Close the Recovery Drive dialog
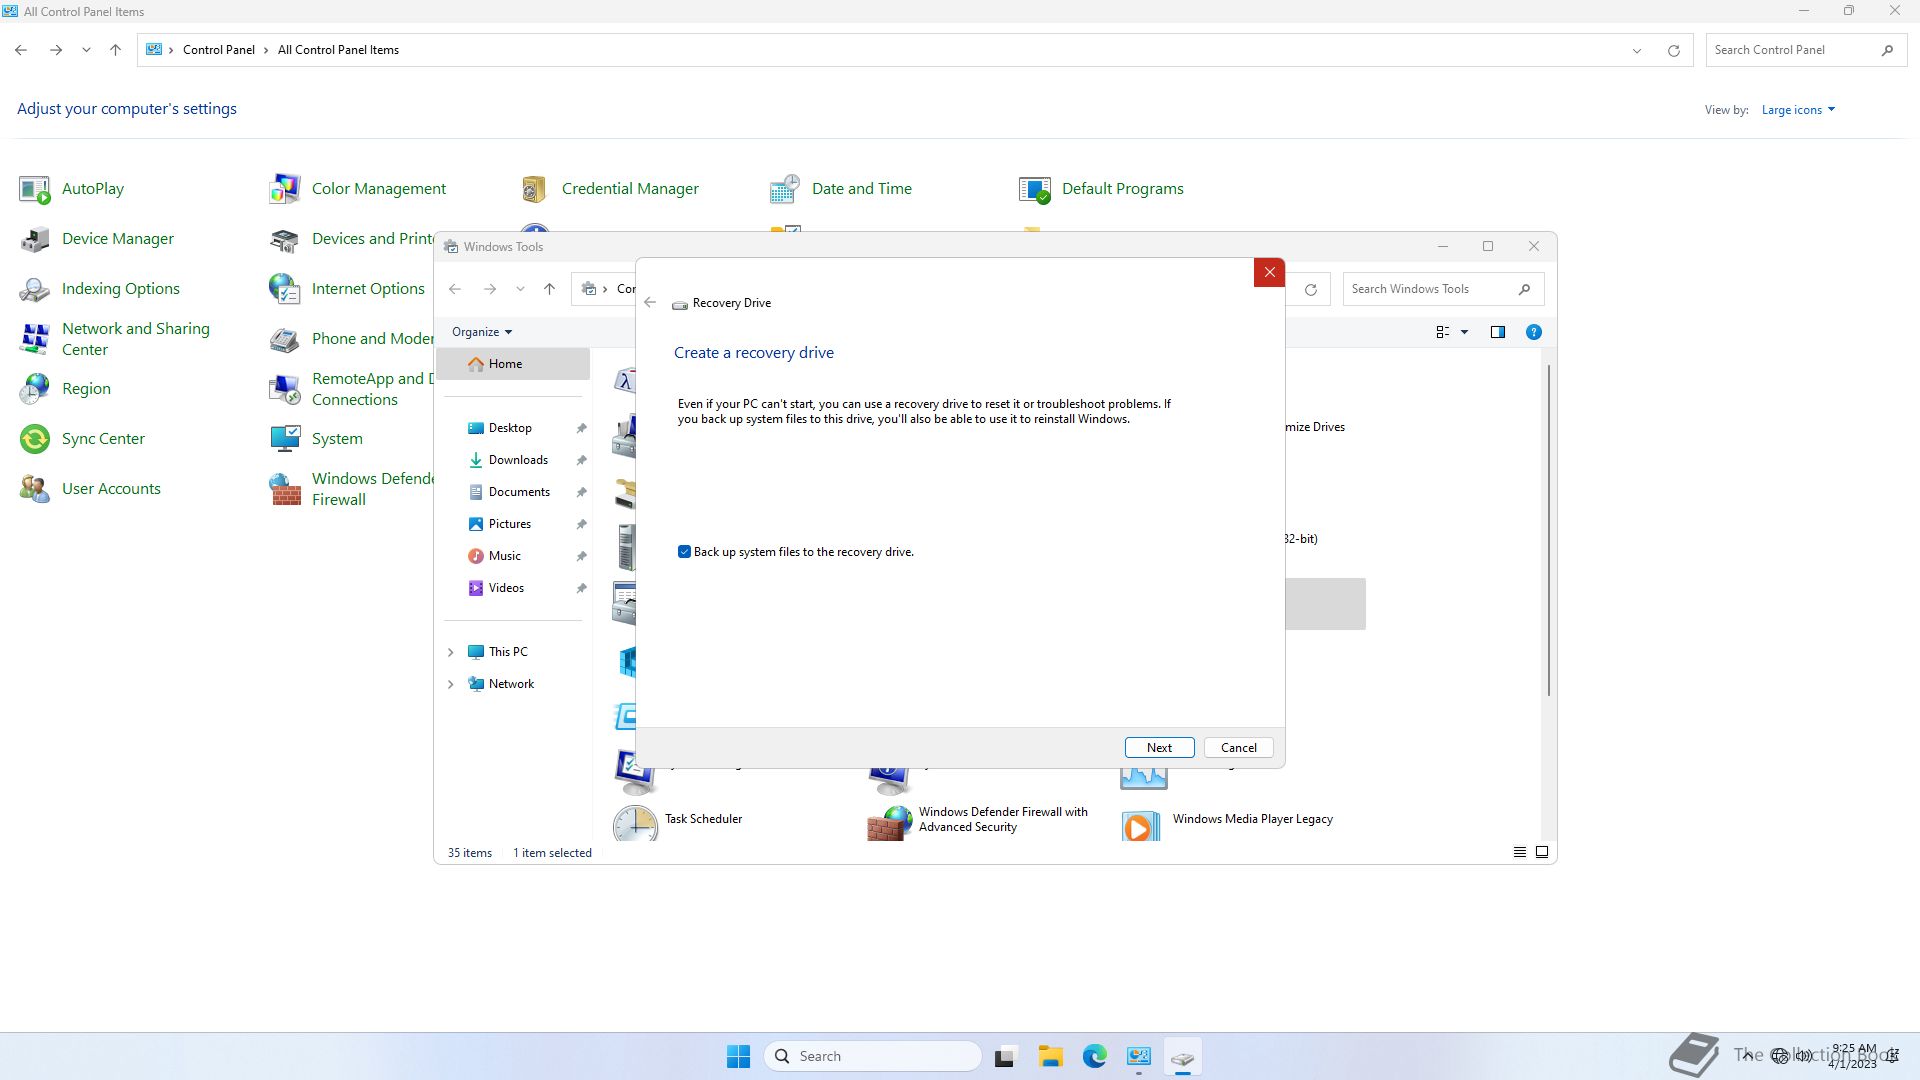This screenshot has height=1080, width=1920. coord(1269,272)
